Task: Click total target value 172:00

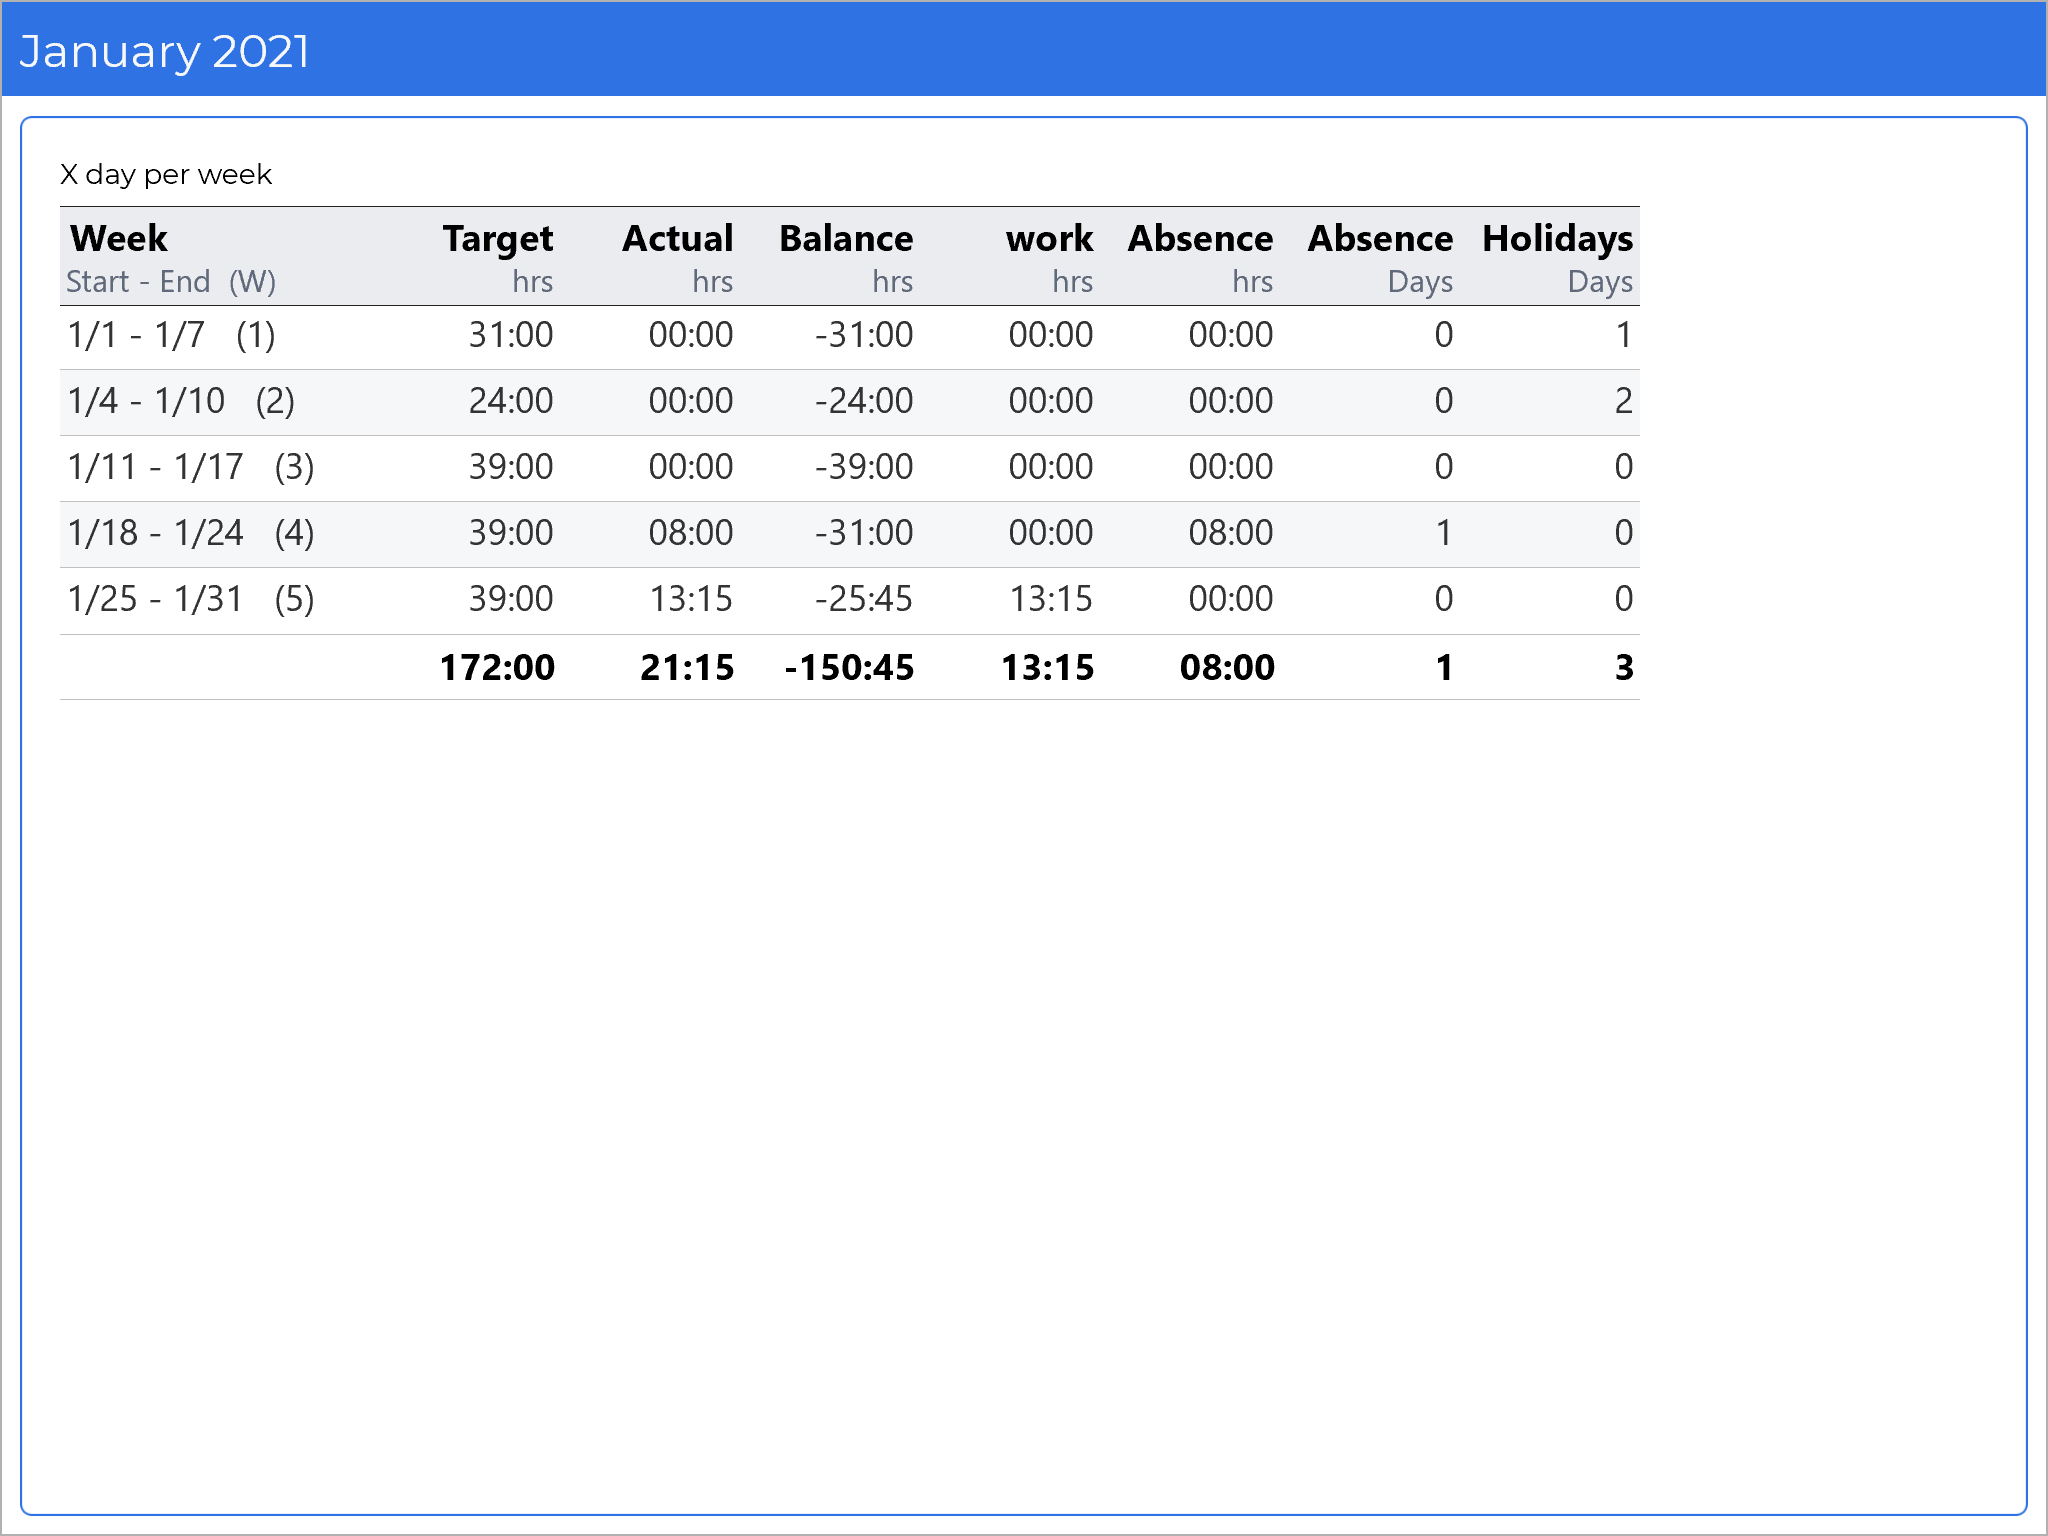Action: click(497, 667)
